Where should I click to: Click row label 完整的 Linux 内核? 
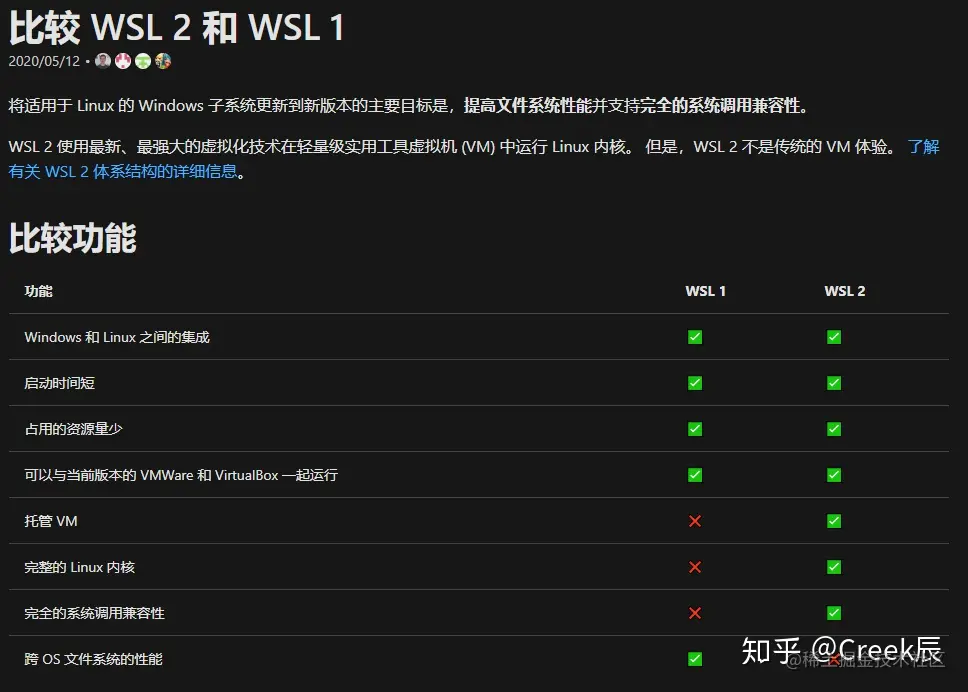coord(80,567)
